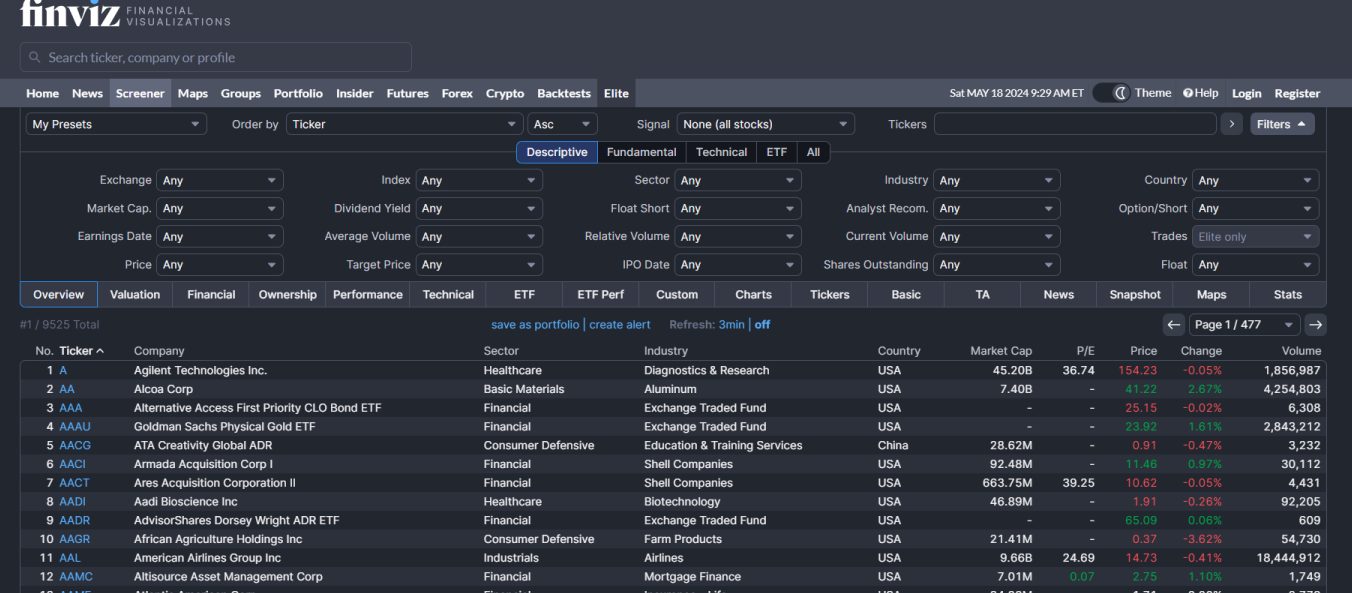Image resolution: width=1352 pixels, height=593 pixels.
Task: Open the Sector filter dropdown
Action: tap(738, 180)
